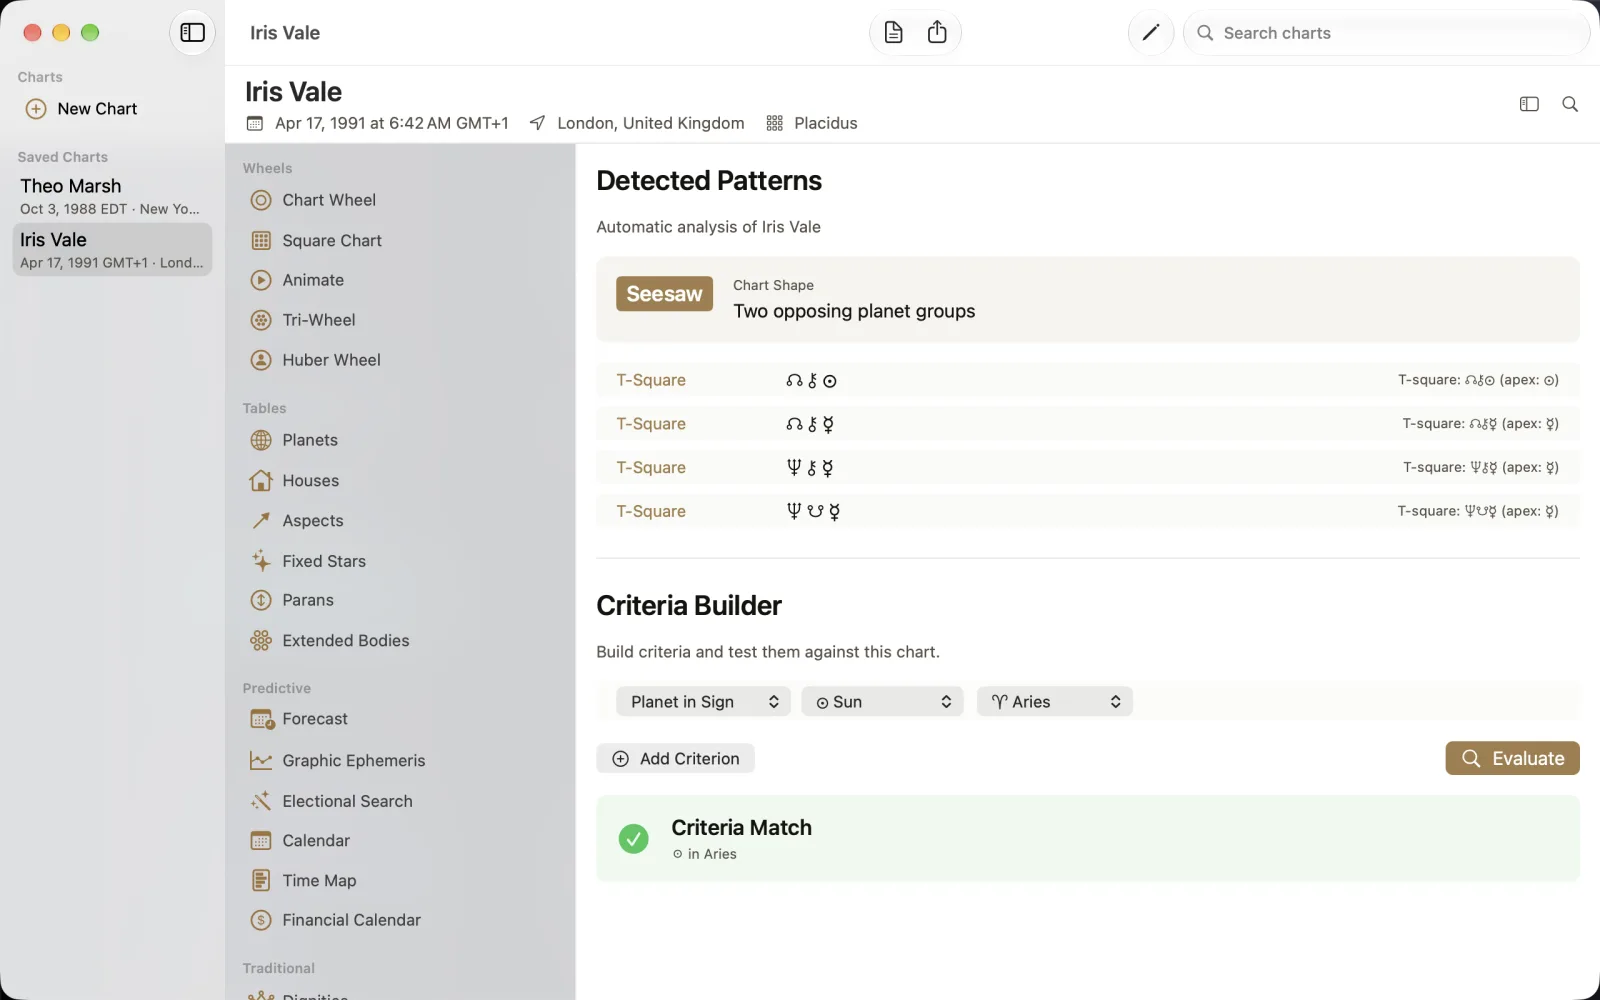The width and height of the screenshot is (1600, 1000).
Task: Create a New Chart
Action: tap(82, 109)
